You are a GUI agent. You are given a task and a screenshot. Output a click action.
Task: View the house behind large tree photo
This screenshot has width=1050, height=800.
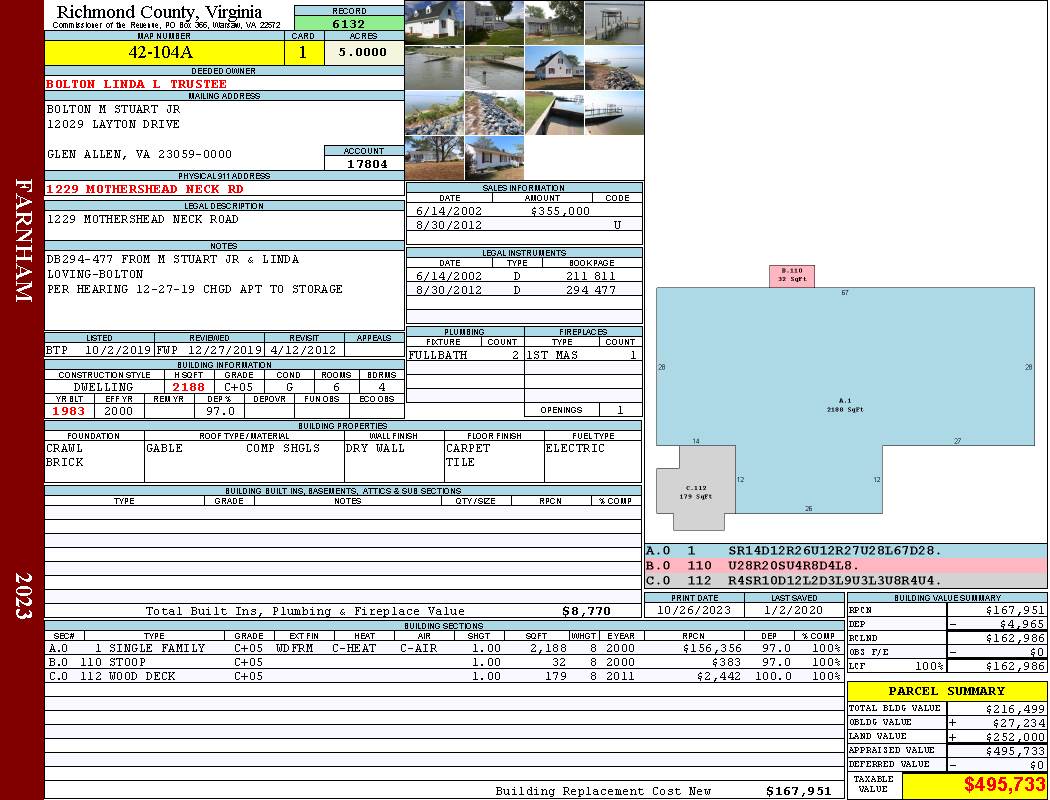(435, 158)
